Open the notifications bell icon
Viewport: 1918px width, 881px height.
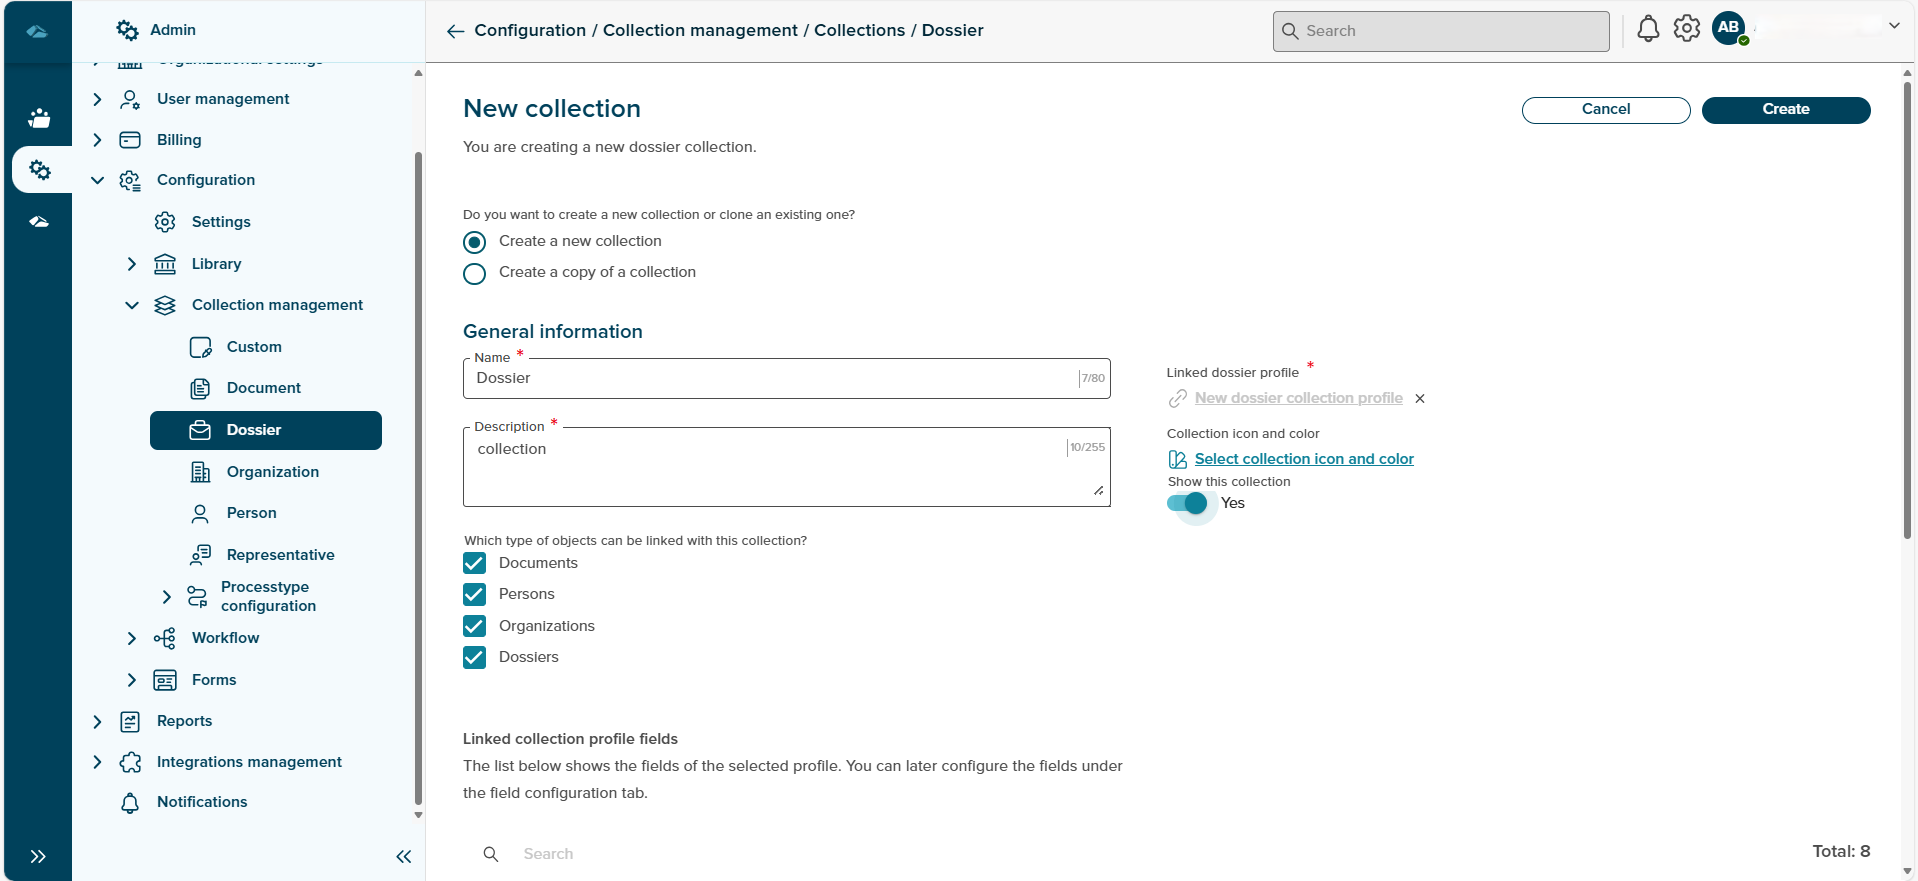click(1648, 29)
